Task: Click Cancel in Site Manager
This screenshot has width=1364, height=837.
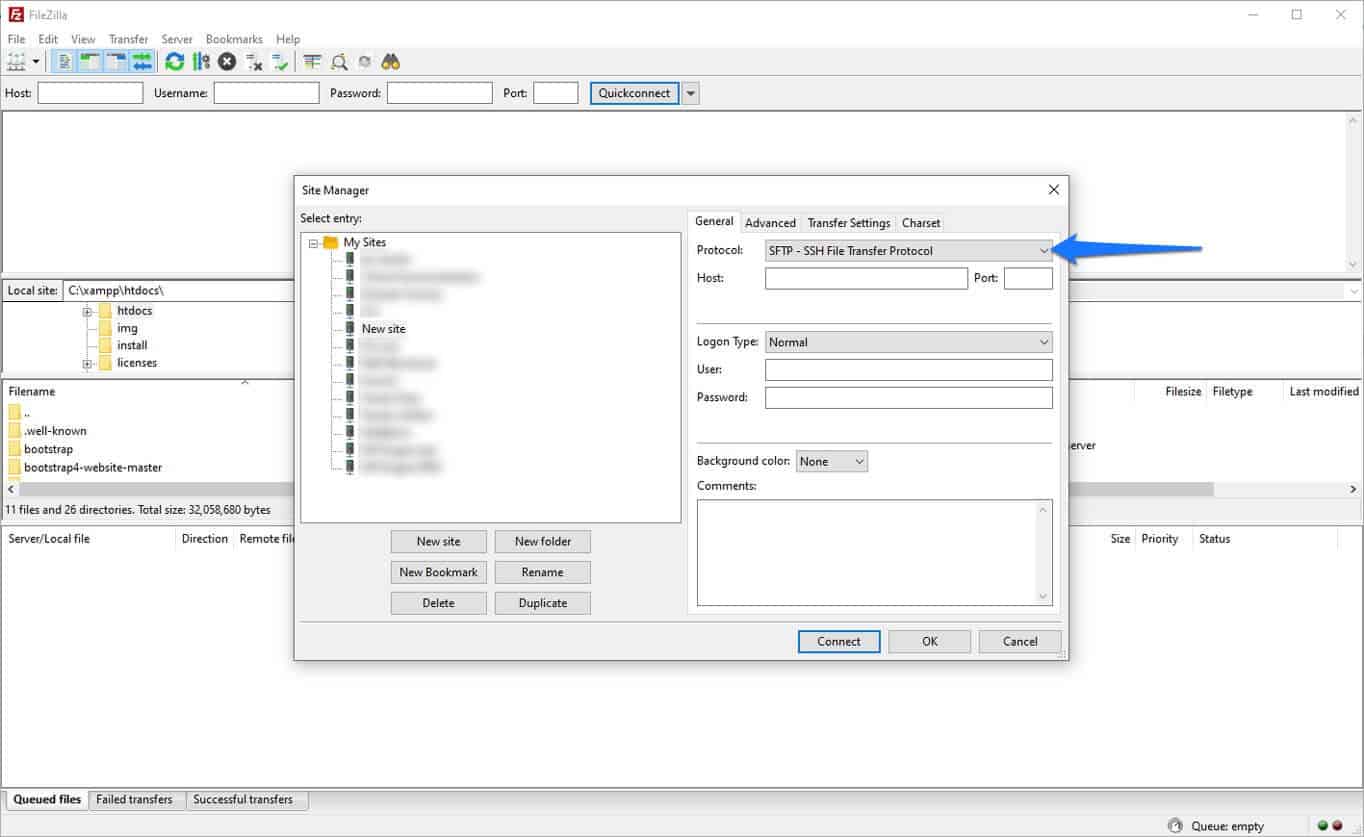Action: (1020, 642)
